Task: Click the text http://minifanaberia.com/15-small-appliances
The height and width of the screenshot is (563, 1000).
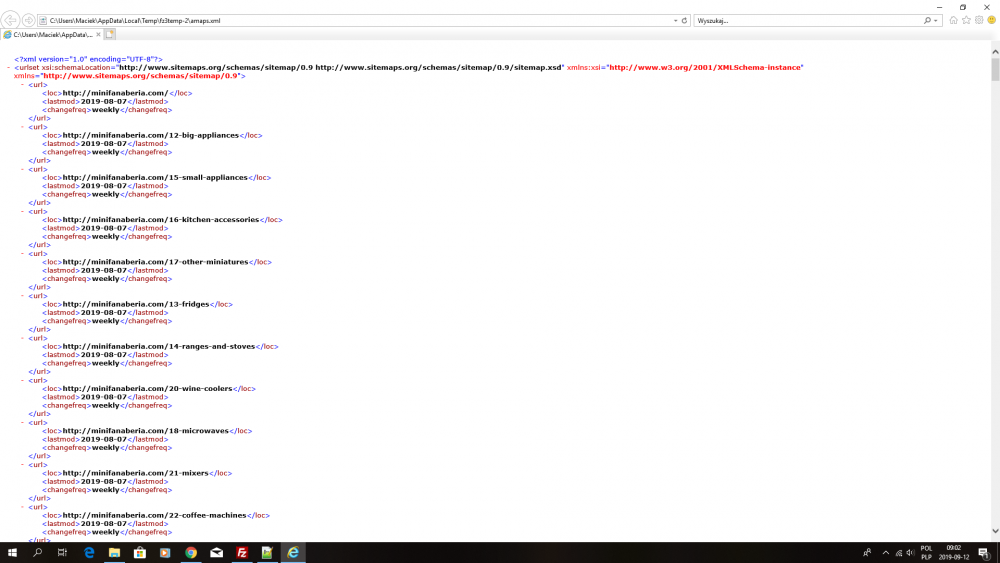Action: [155, 177]
